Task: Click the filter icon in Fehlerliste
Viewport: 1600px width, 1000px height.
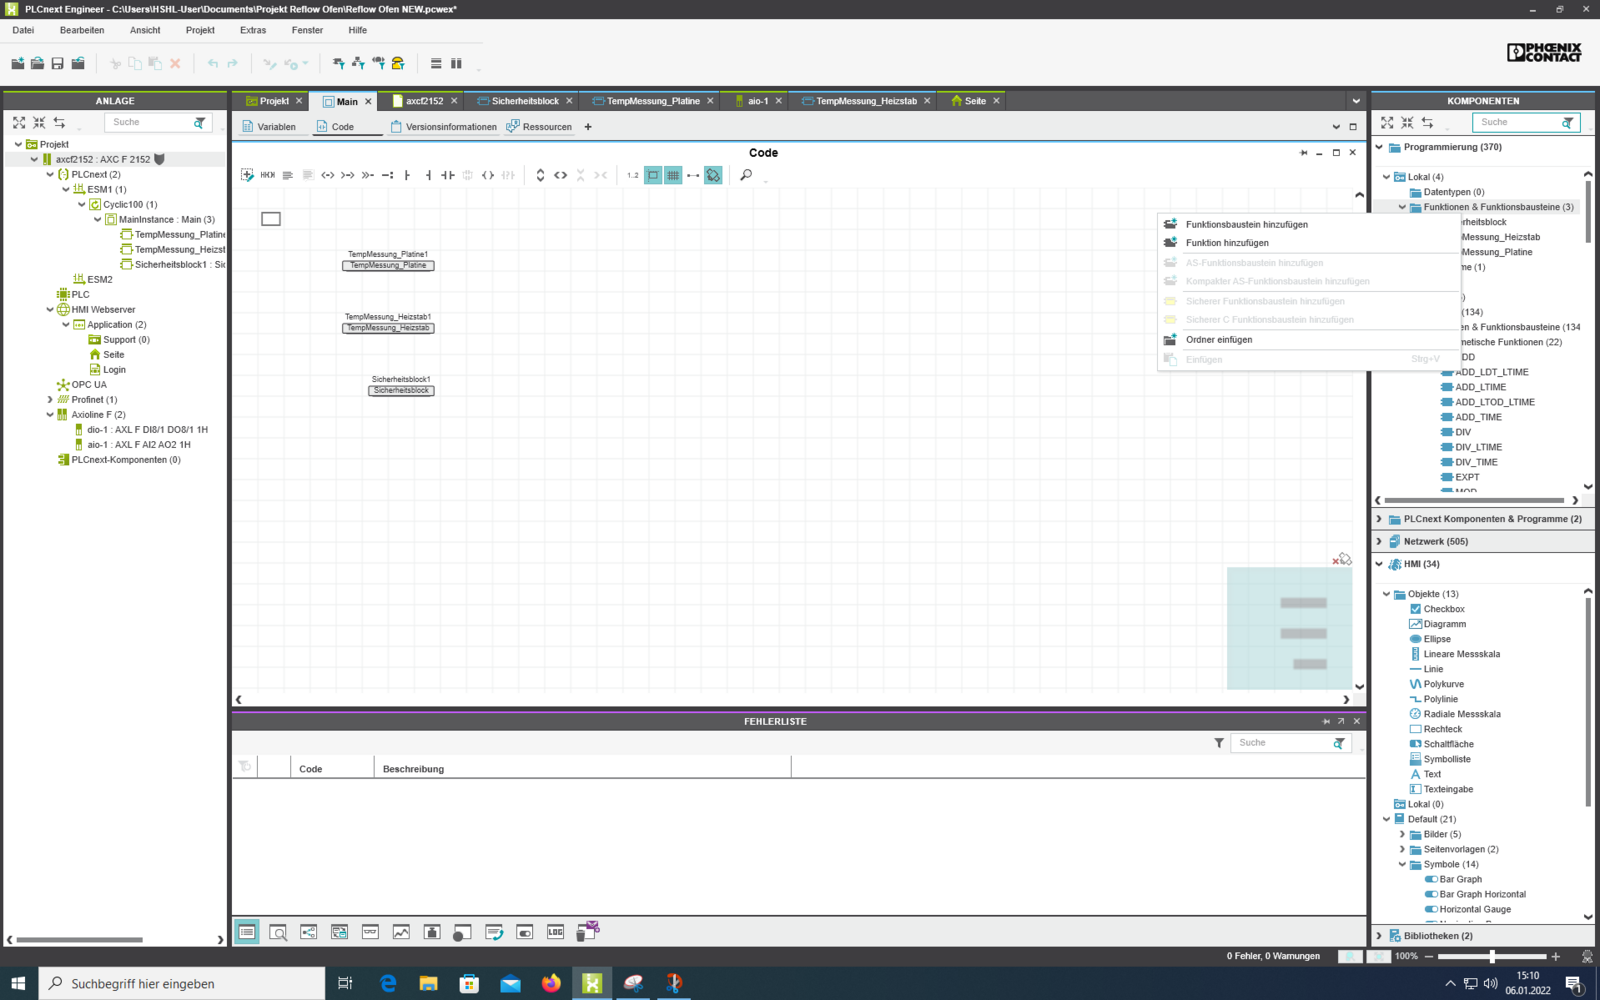Action: [1218, 743]
